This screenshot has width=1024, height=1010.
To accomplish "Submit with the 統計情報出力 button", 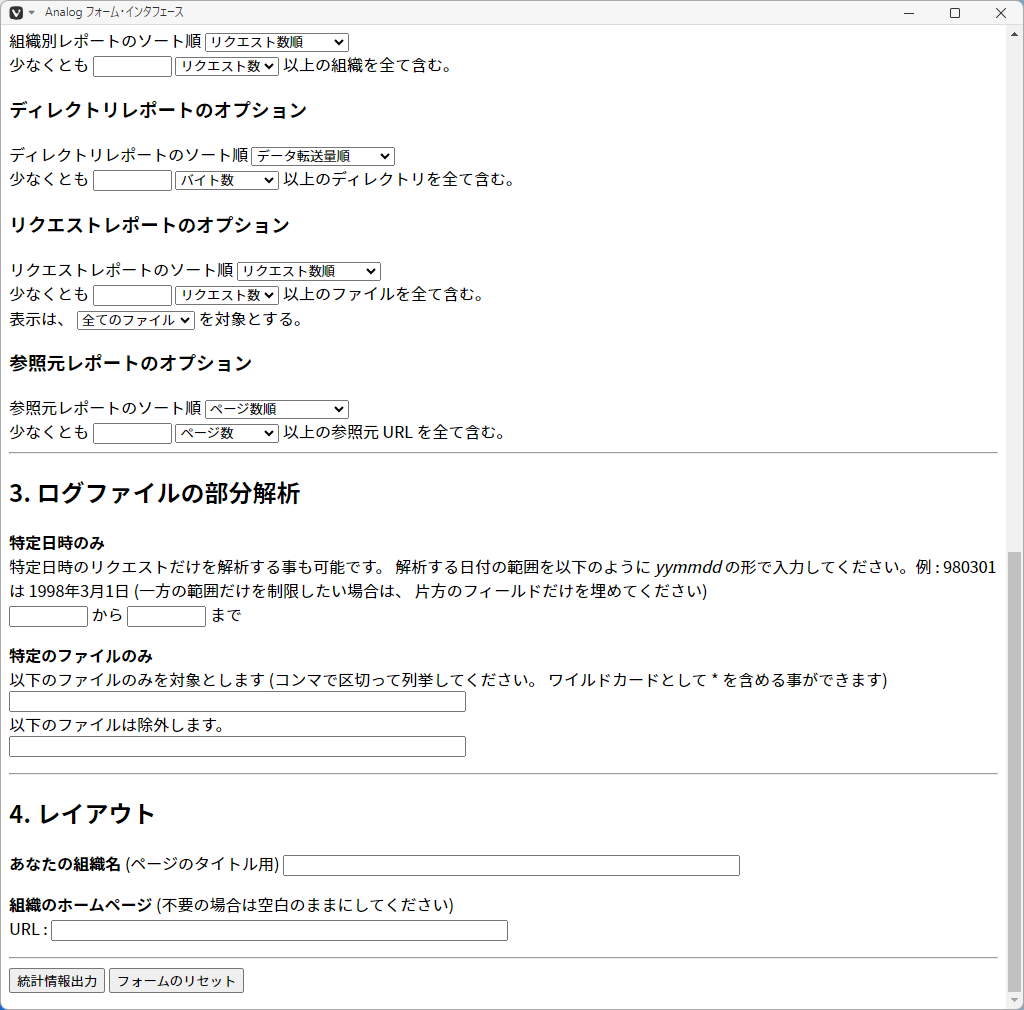I will point(57,981).
